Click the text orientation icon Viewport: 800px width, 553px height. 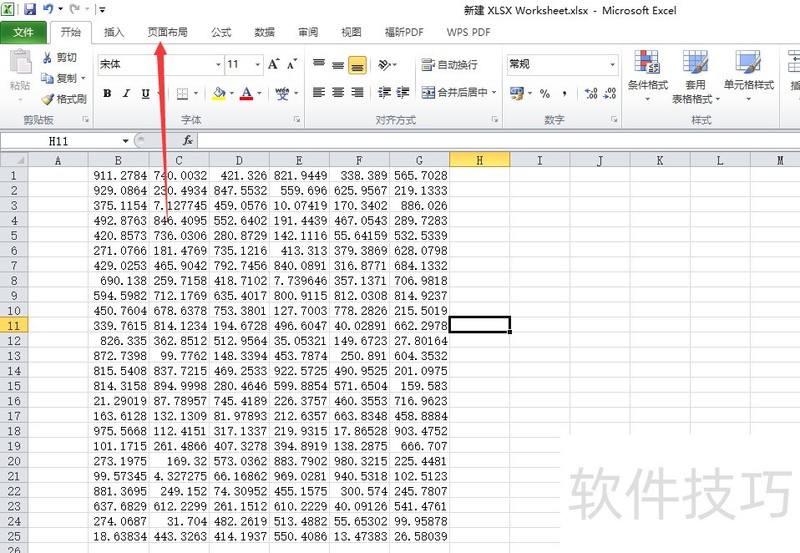384,65
